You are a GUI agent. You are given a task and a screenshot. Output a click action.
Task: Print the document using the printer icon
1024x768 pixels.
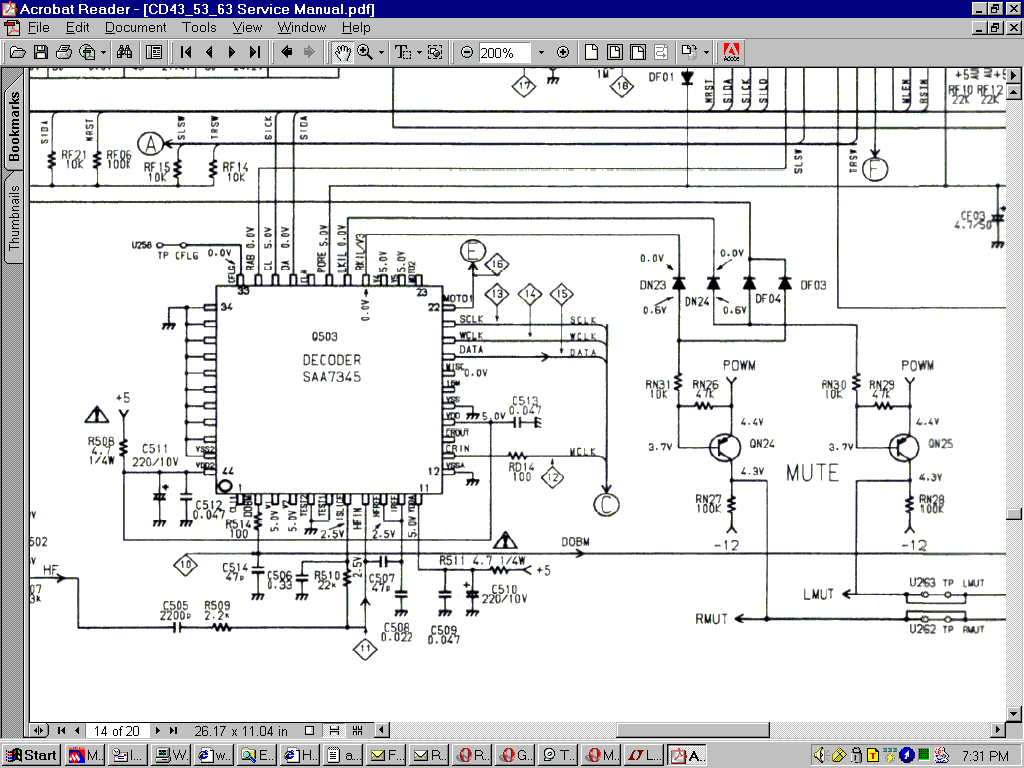click(63, 52)
